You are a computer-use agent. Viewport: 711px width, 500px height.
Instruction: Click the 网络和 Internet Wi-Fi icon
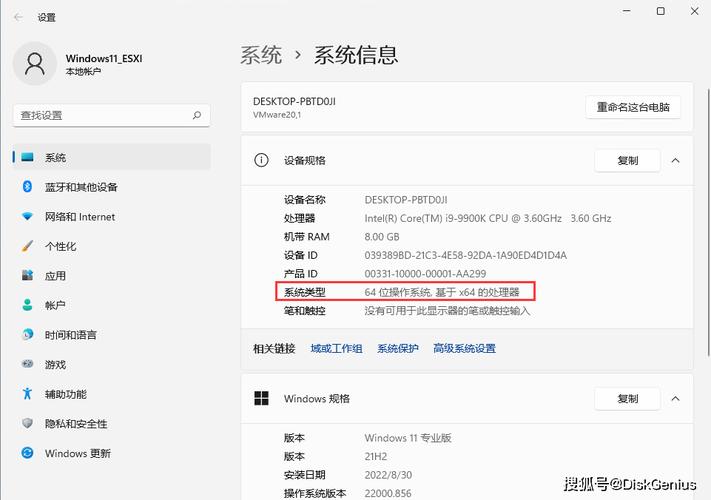pyautogui.click(x=27, y=216)
